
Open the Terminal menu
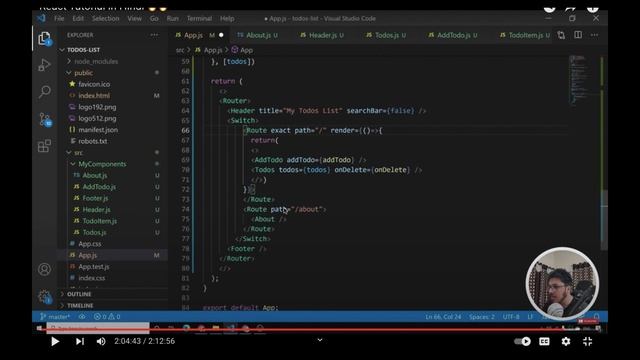point(199,18)
